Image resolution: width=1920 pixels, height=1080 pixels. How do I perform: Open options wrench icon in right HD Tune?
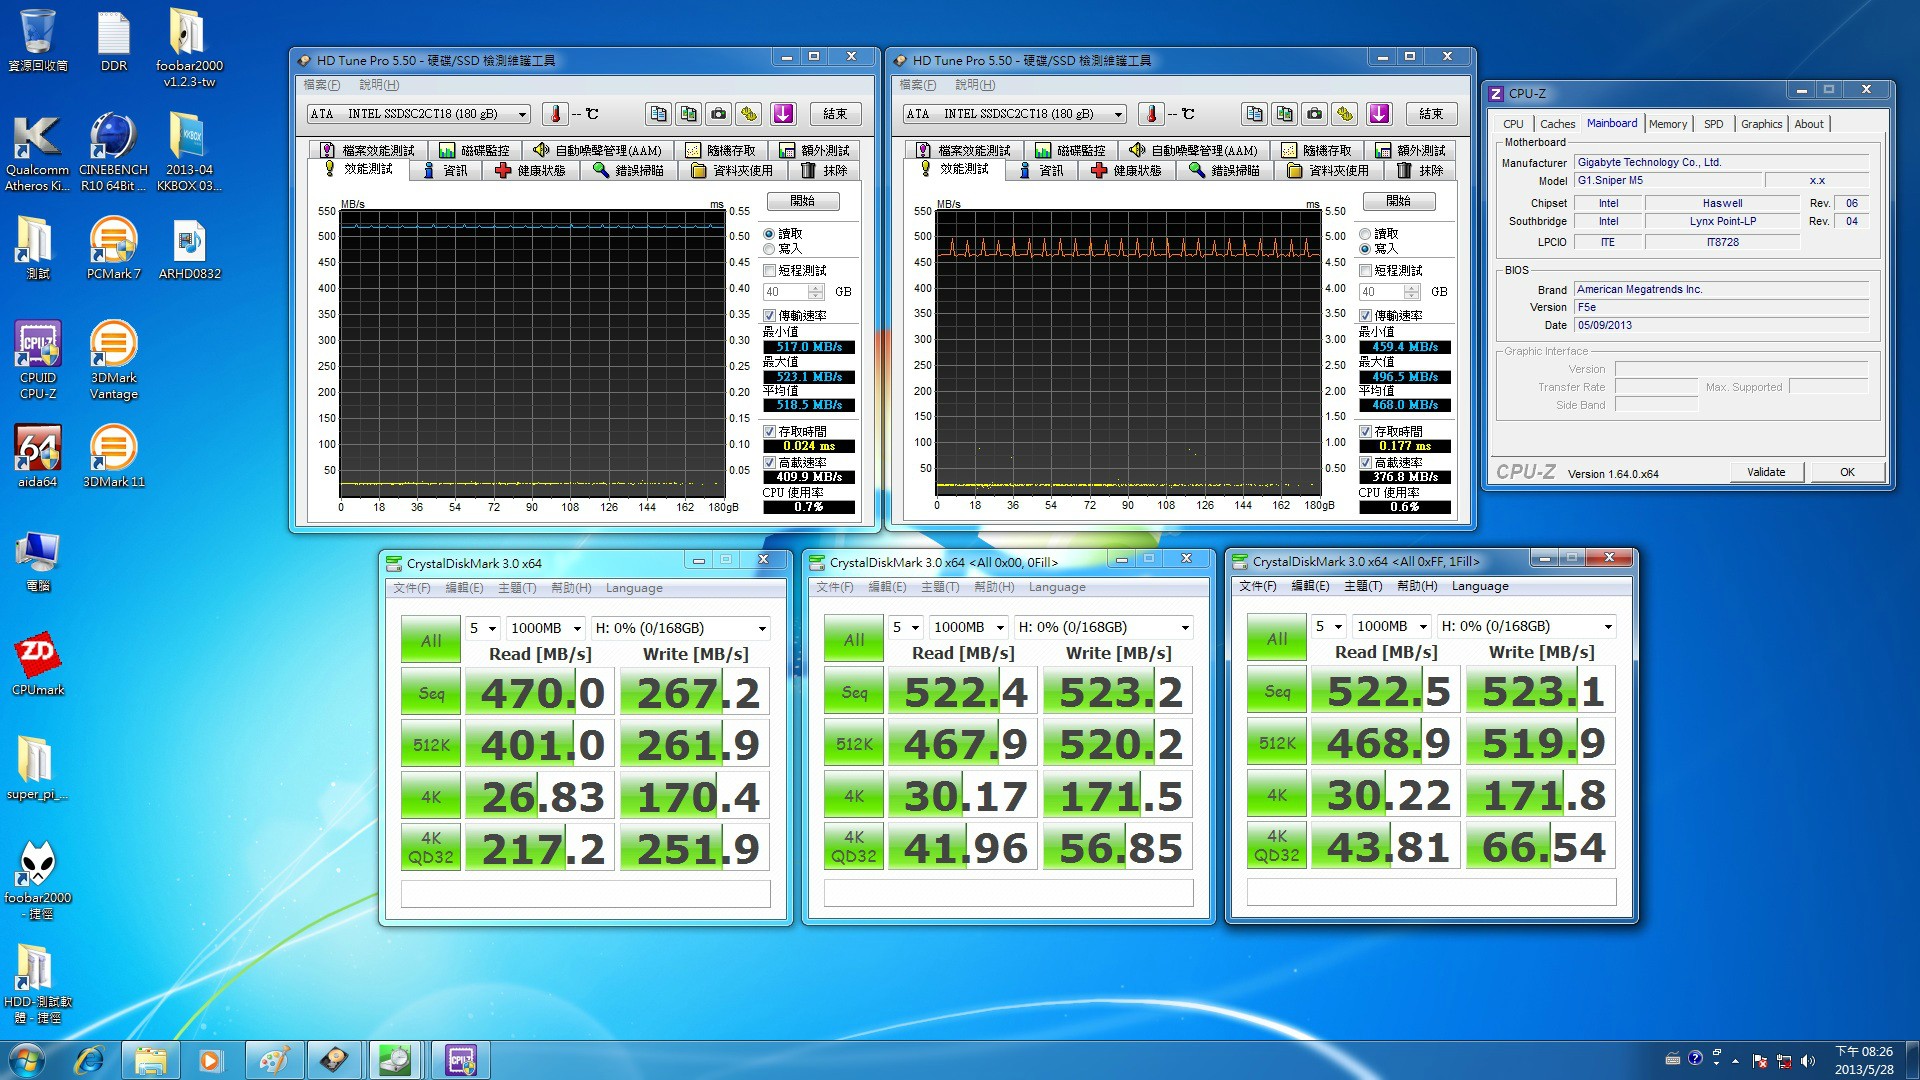coord(1344,114)
